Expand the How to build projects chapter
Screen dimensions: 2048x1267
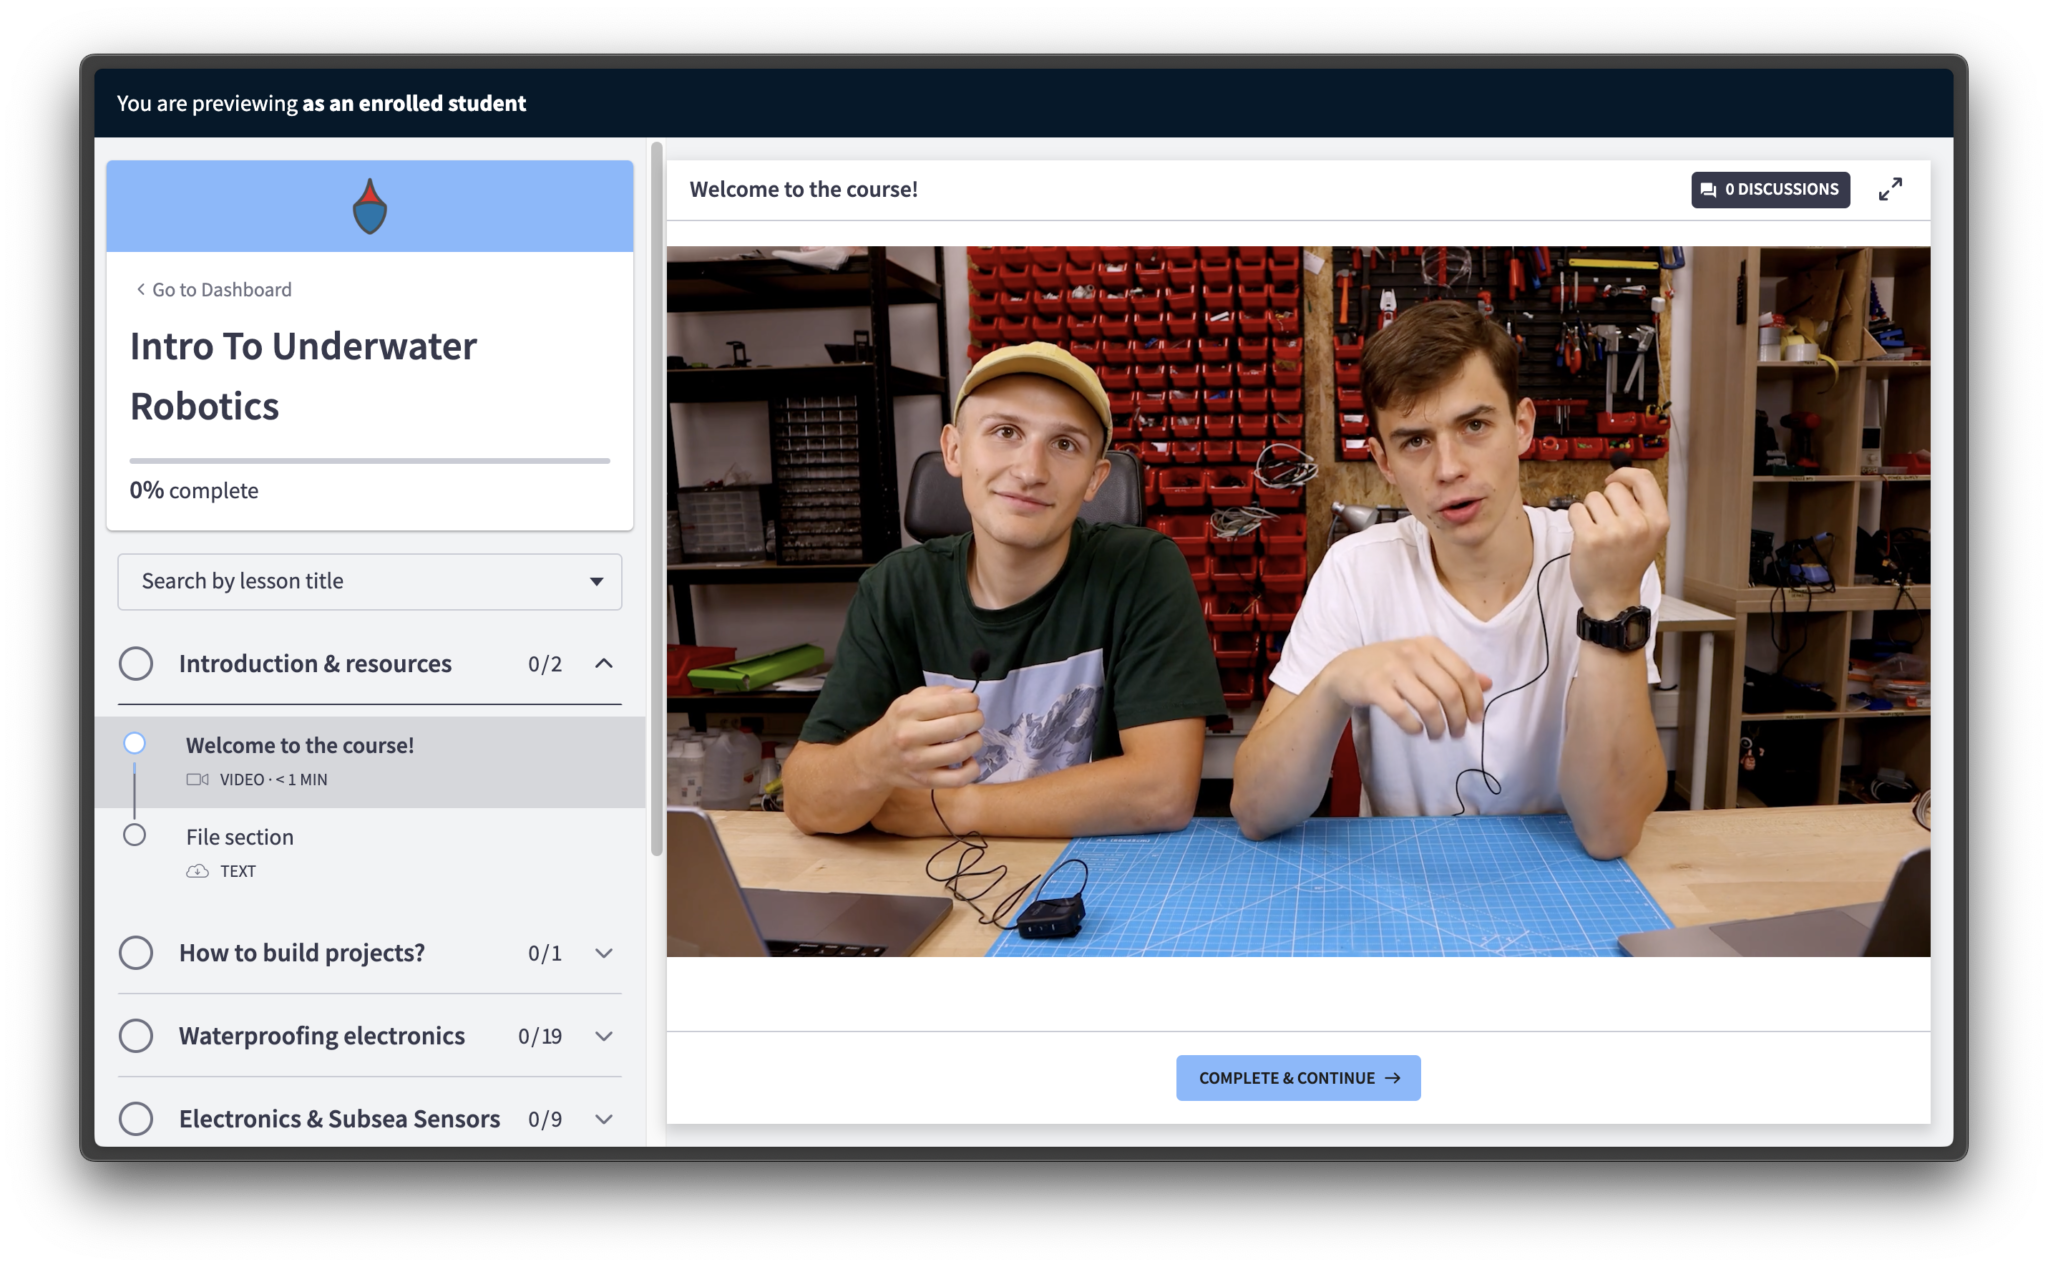pyautogui.click(x=604, y=953)
